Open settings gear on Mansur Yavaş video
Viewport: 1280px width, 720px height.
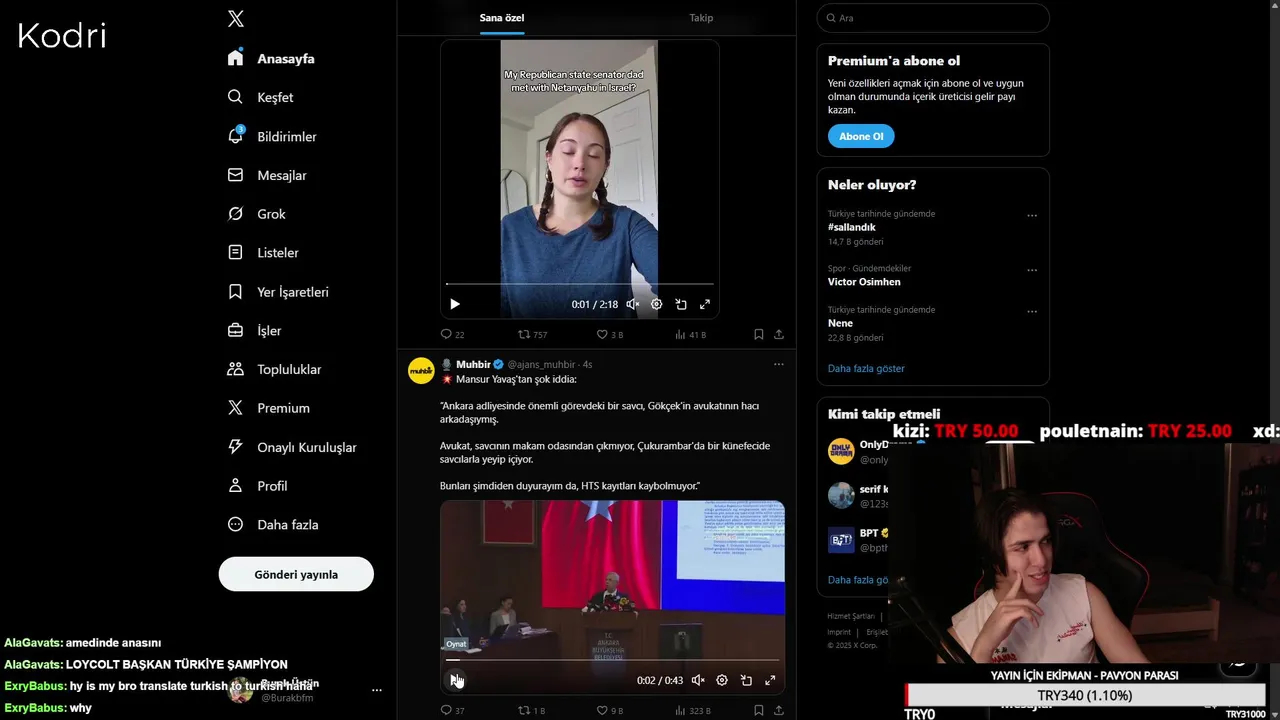pos(722,680)
